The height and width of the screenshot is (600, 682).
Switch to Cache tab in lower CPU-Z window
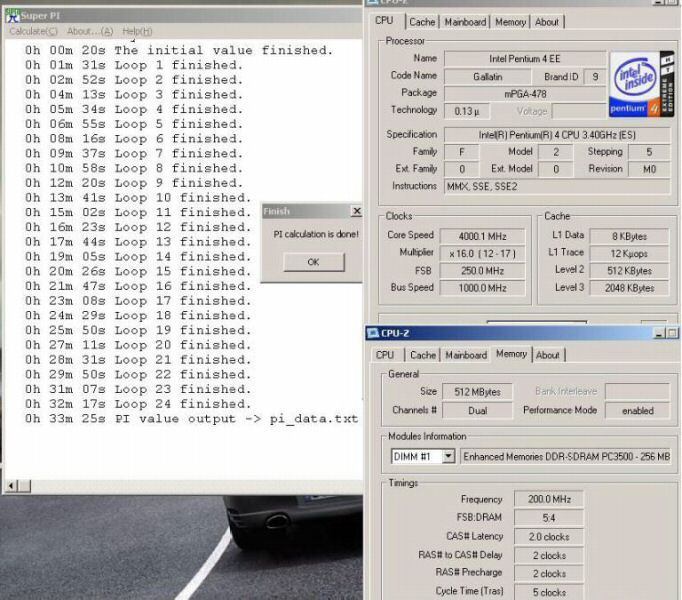[423, 355]
